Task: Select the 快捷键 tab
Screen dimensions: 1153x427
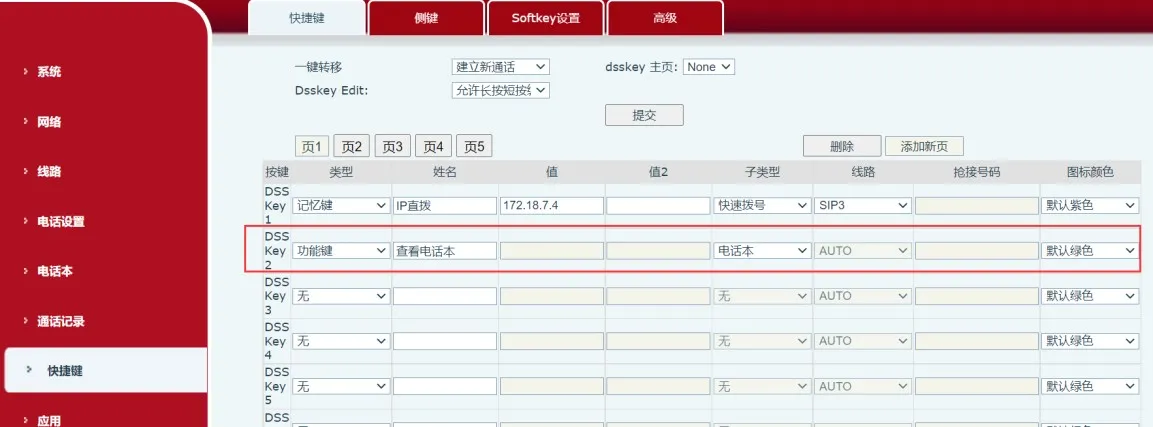Action: (306, 18)
